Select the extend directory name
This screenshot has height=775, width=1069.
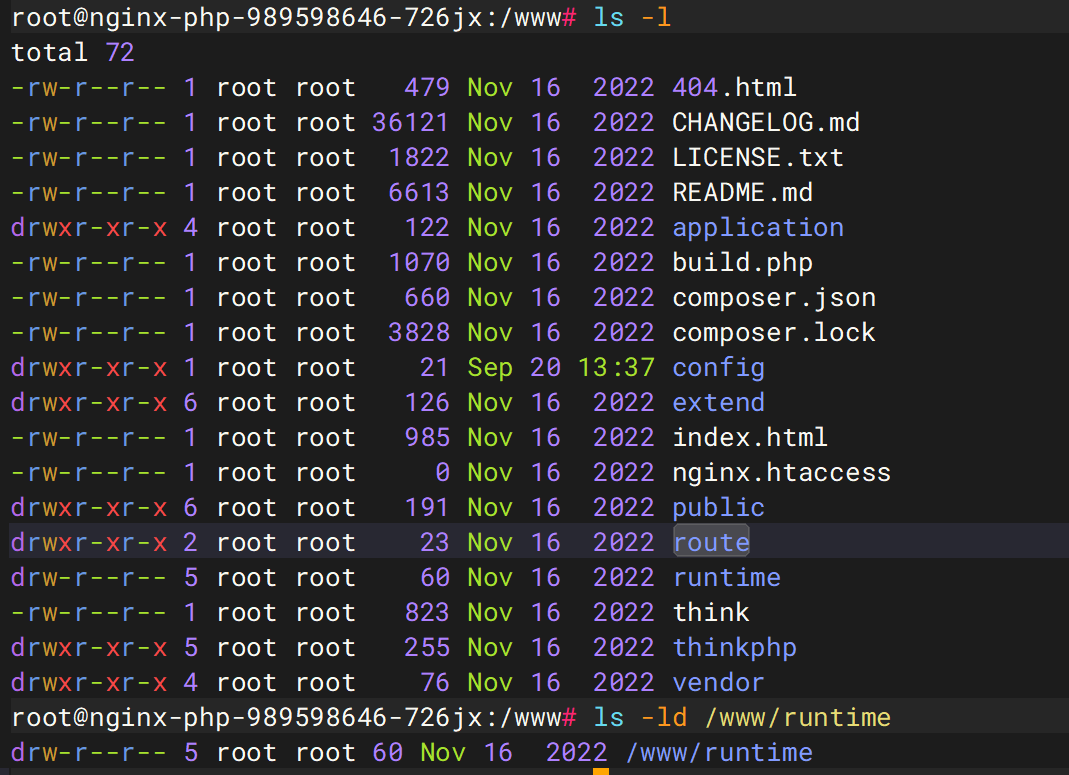(719, 403)
